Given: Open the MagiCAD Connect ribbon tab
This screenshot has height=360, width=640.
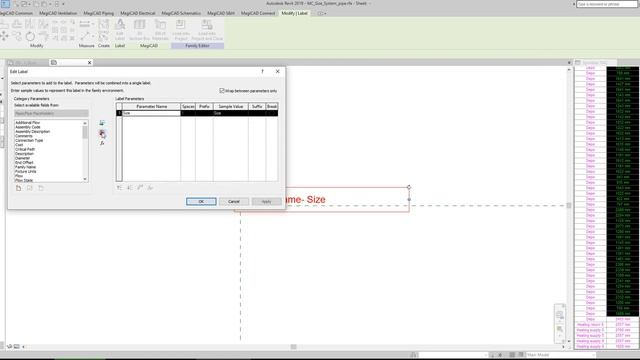Looking at the screenshot, I should [258, 13].
